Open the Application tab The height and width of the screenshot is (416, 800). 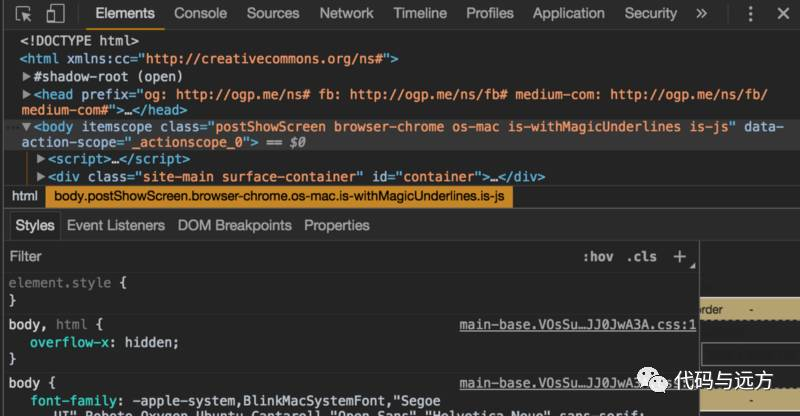[x=569, y=13]
